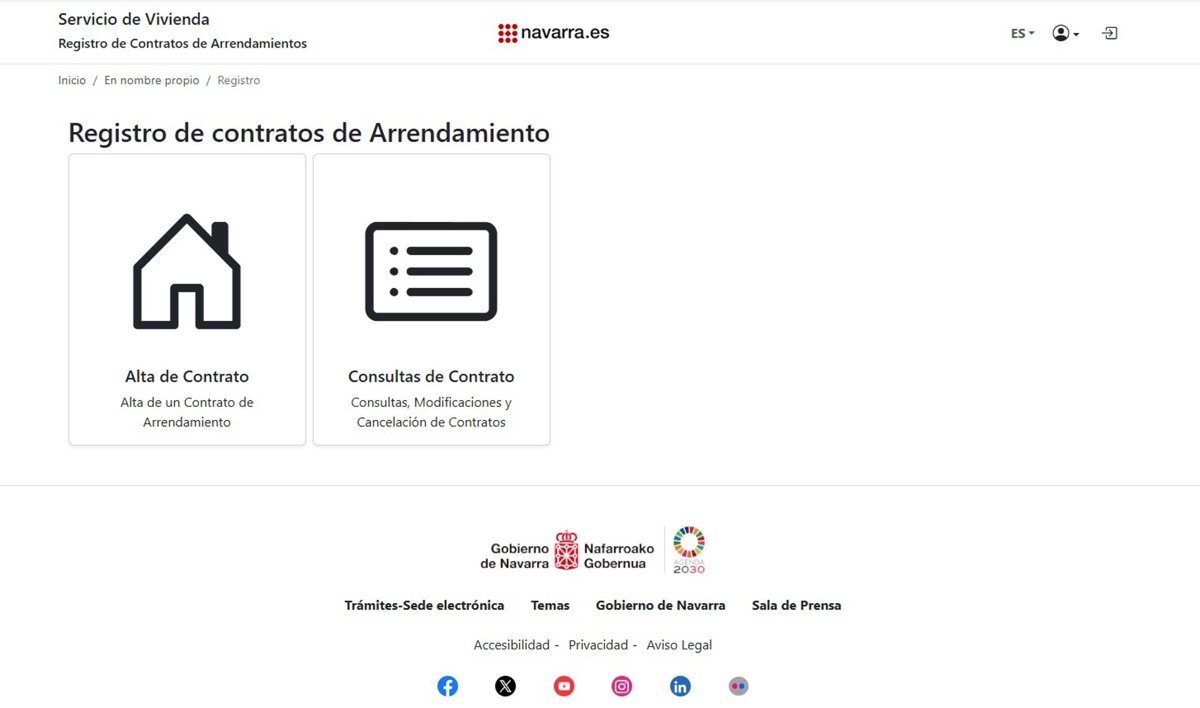Open the X (Twitter) social icon
Viewport: 1200px width, 708px height.
[506, 686]
